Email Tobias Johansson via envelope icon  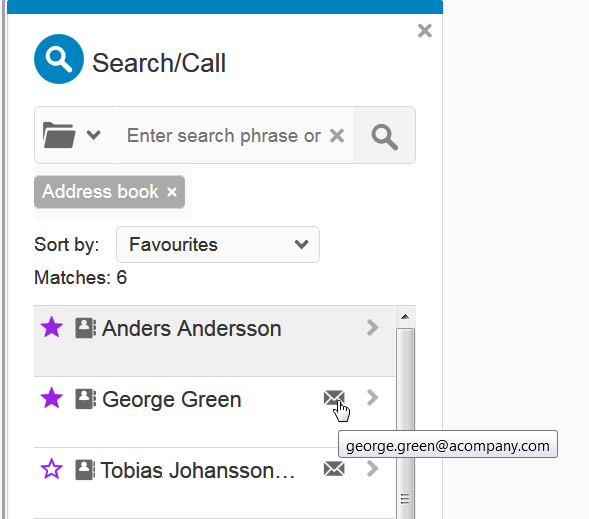tap(334, 469)
